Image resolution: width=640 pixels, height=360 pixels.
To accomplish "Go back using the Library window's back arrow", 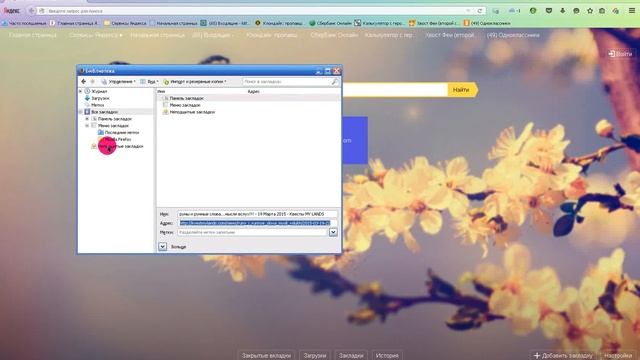I will 84,82.
